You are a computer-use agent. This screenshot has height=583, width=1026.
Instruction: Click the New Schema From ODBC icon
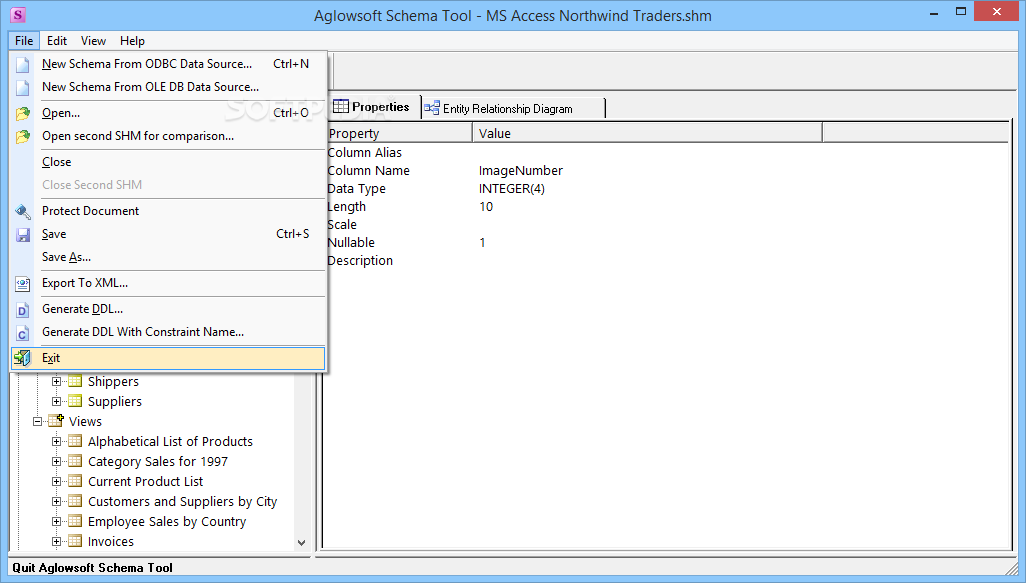coord(23,64)
